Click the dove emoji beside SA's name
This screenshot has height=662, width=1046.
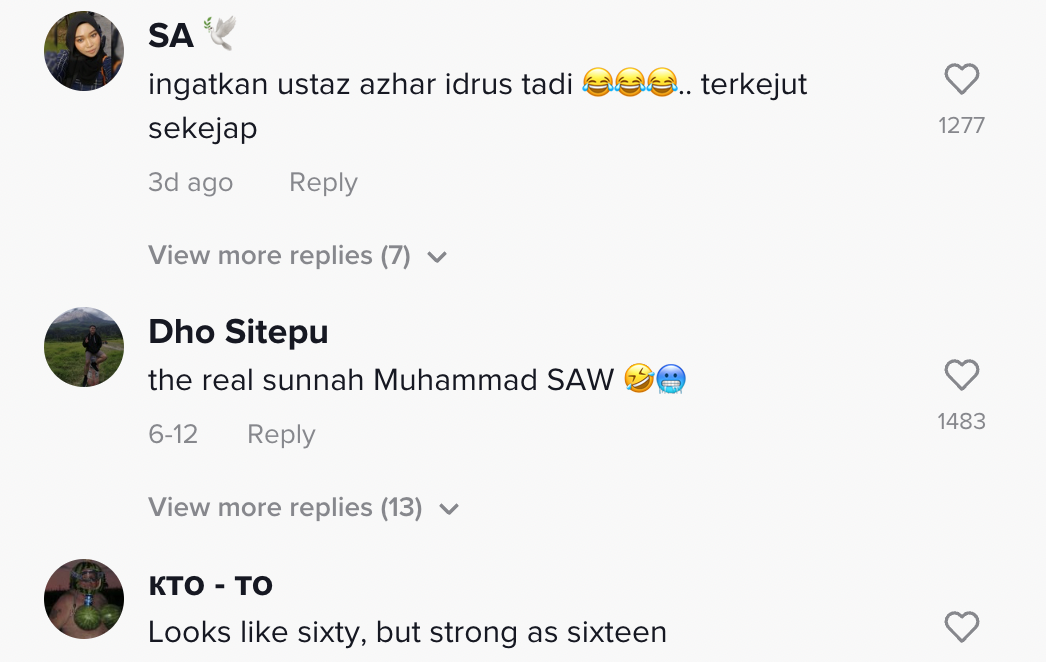(x=219, y=35)
